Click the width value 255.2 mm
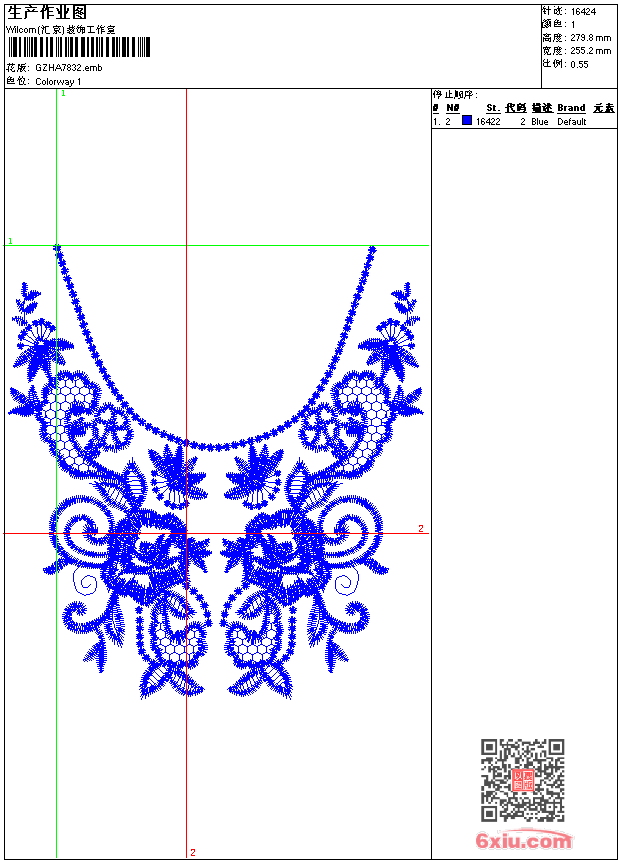Image resolution: width=620 pixels, height=860 pixels. click(590, 51)
